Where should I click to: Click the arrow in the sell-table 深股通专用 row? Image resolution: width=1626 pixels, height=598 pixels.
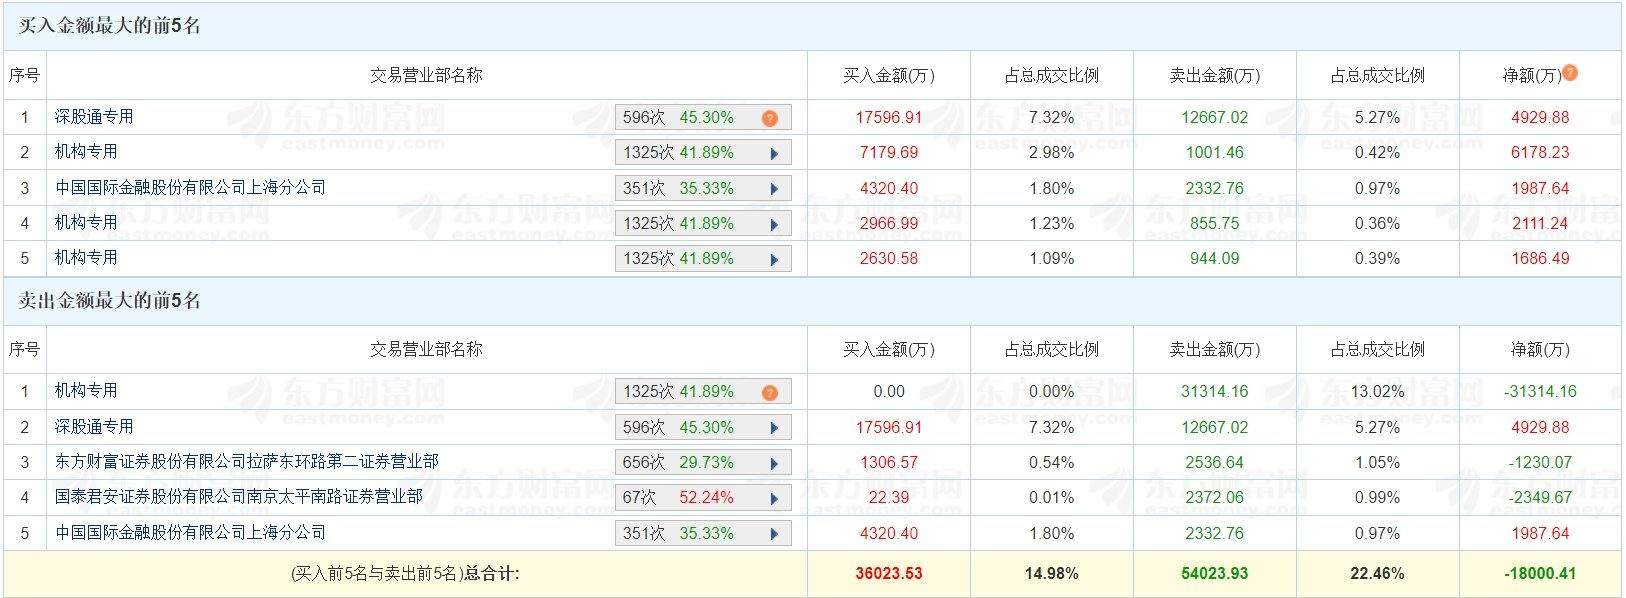coord(774,428)
